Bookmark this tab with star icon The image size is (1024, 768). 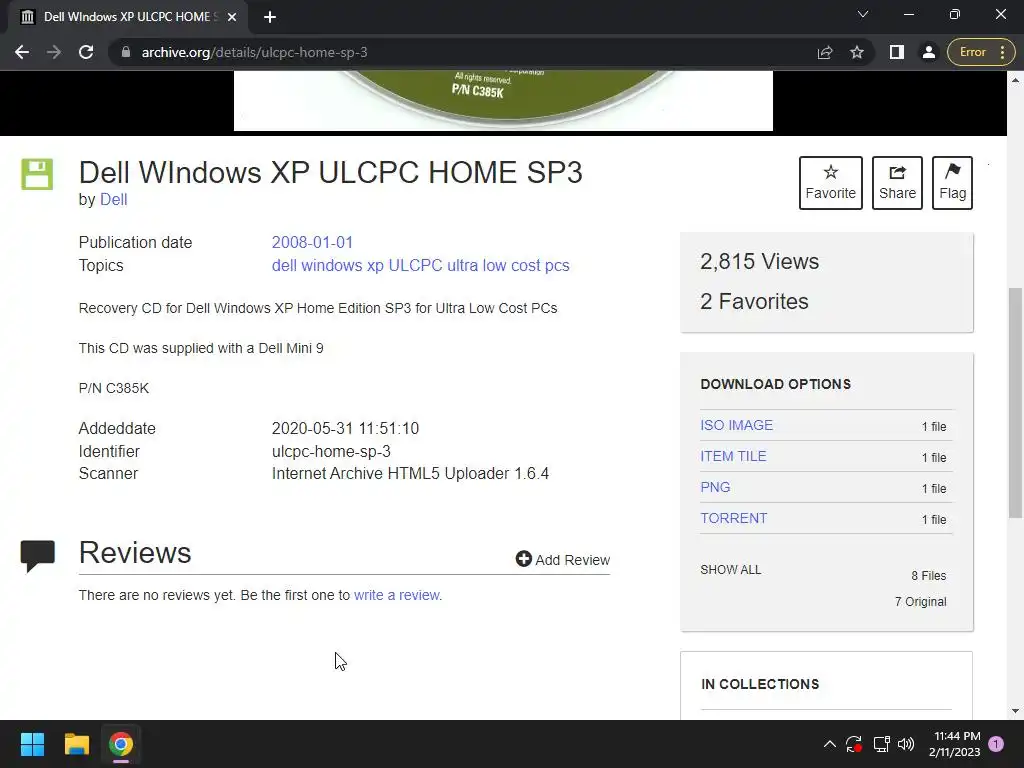(x=857, y=52)
